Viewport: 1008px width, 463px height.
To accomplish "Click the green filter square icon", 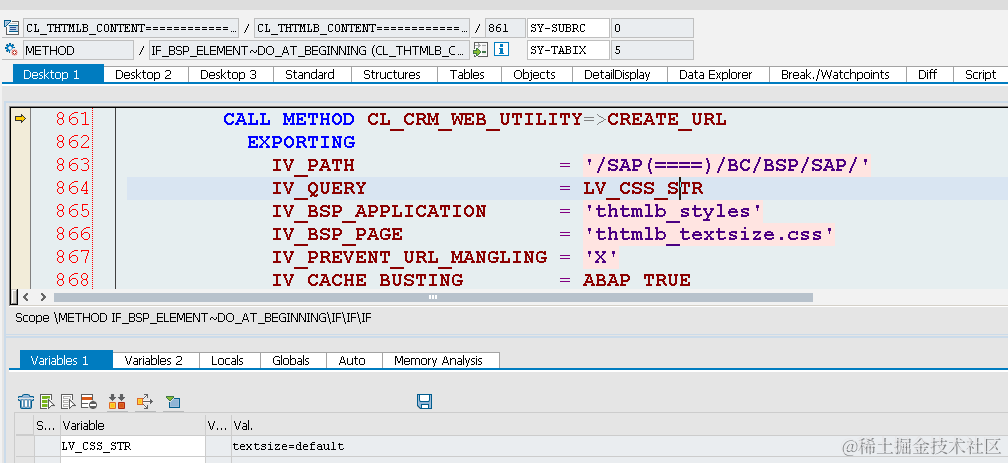I will point(172,402).
